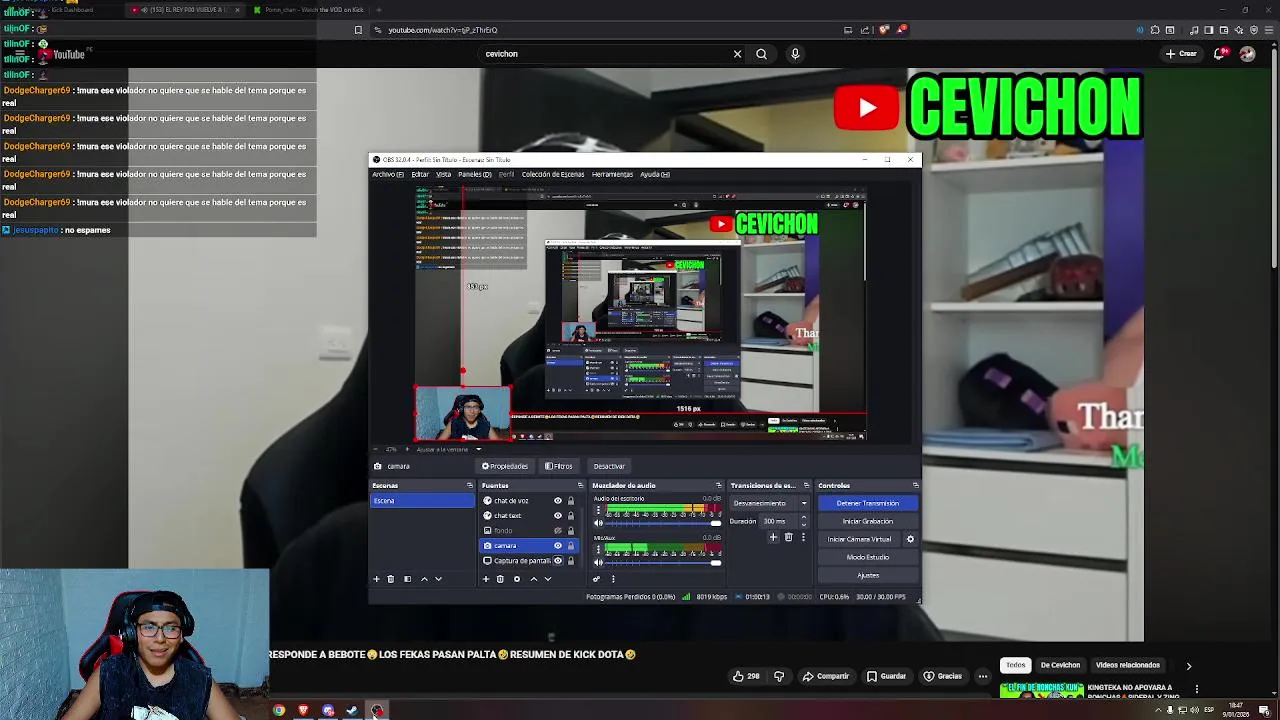
Task: Delete selected source with trash icon
Action: [500, 579]
